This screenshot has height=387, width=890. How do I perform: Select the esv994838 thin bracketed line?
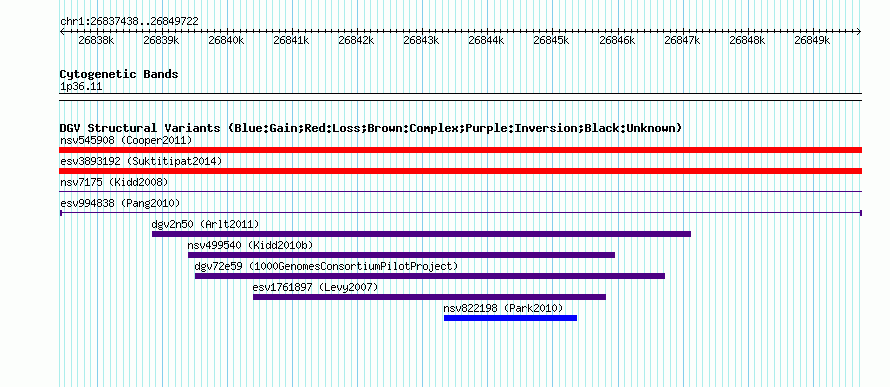460,213
